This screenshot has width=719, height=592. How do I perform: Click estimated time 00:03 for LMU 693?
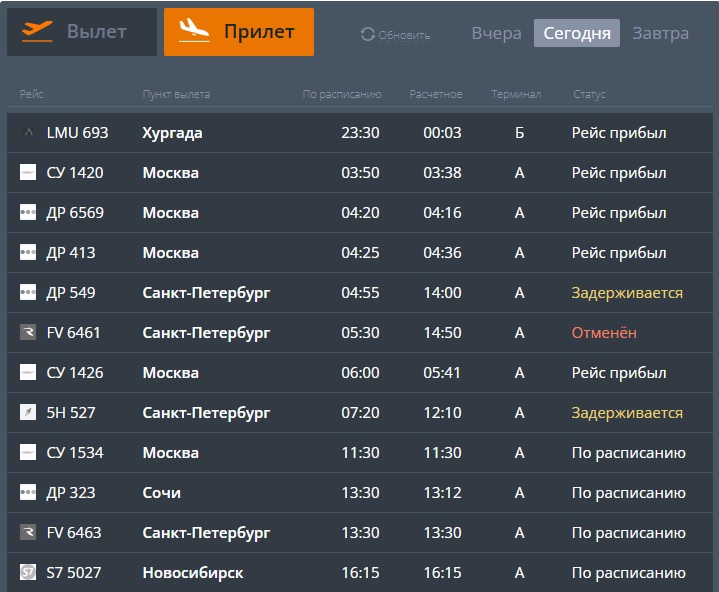click(442, 133)
